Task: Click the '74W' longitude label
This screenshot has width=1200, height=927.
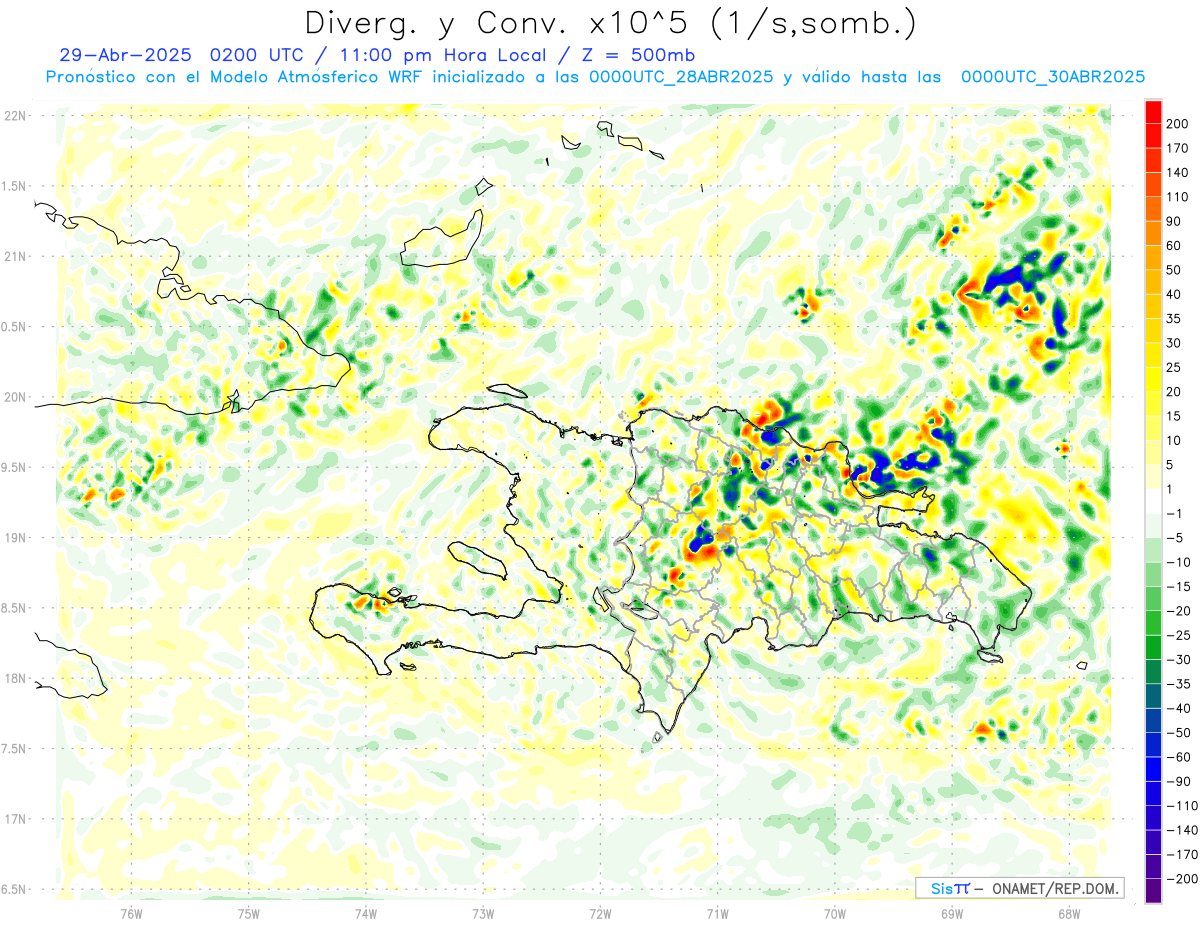Action: 366,913
